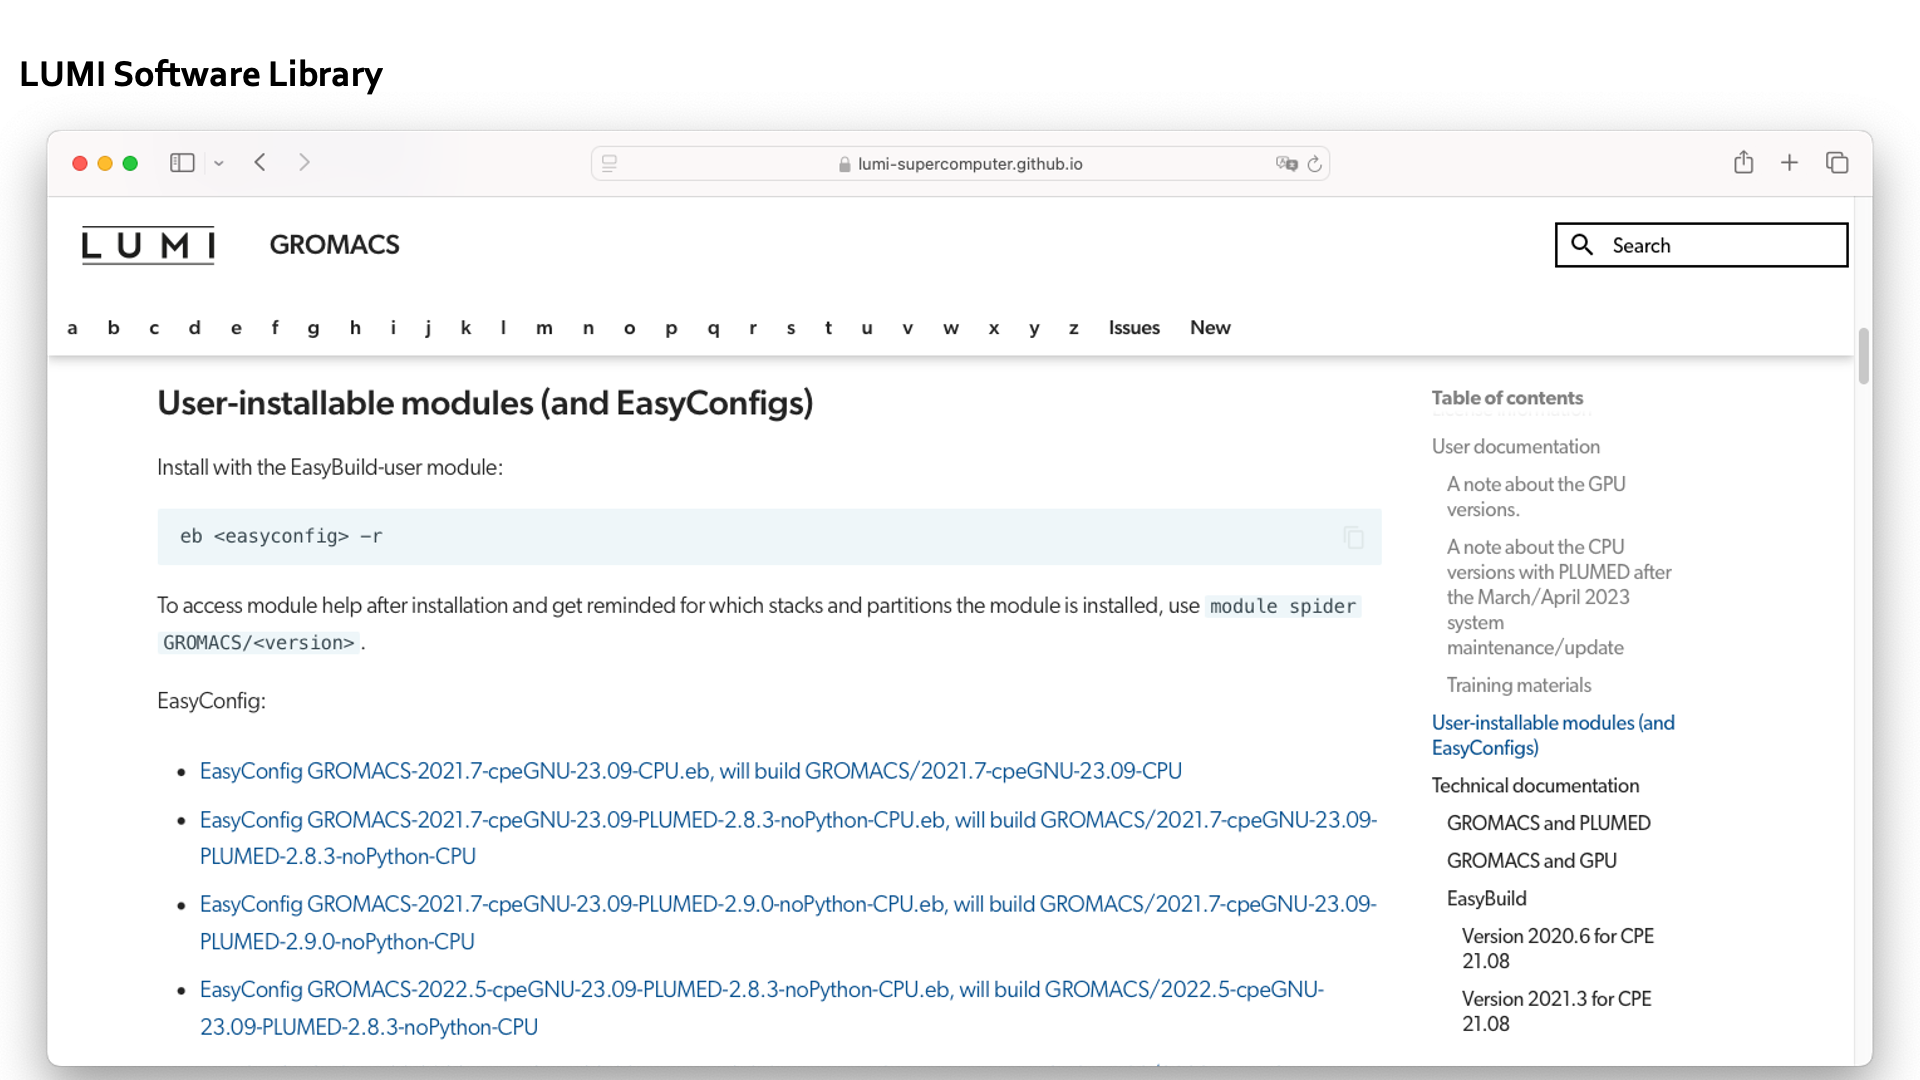Open GROMACS-2021.7 PLUMED-2.9.0-noPython-CPU EasyConfig link

[788, 922]
